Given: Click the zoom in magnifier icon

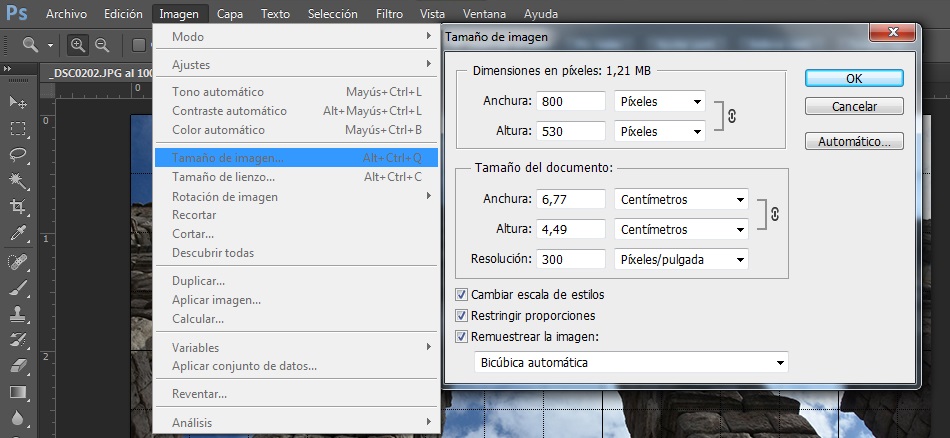Looking at the screenshot, I should tap(78, 44).
